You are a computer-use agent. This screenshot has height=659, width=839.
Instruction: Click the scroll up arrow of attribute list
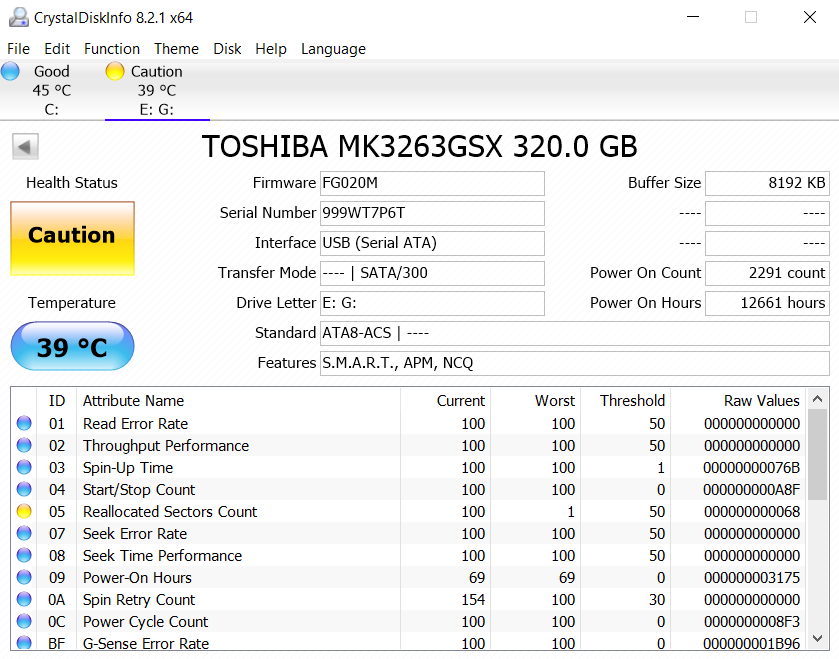click(817, 399)
